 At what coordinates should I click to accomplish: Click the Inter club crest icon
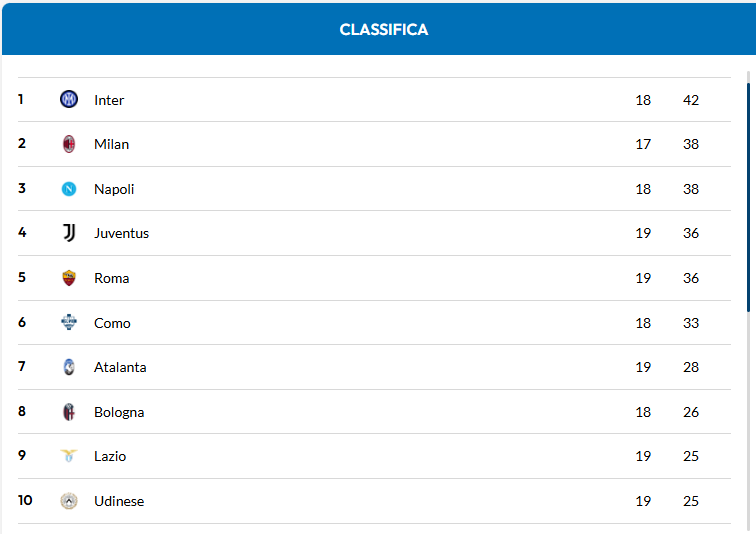69,99
